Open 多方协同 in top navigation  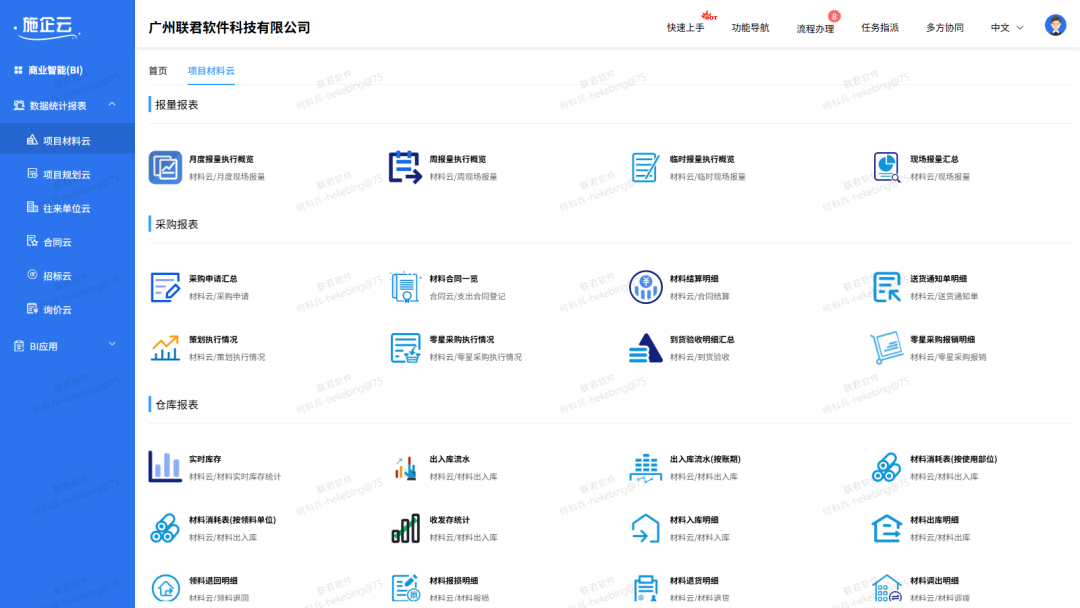(x=944, y=28)
